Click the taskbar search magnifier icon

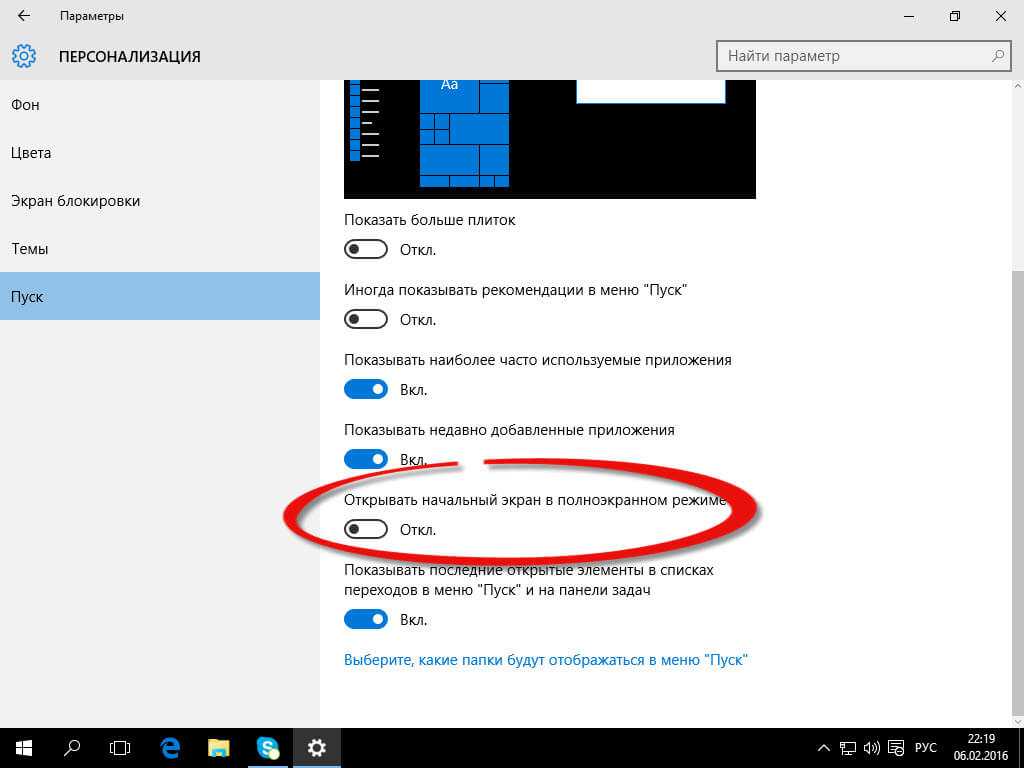coord(72,747)
